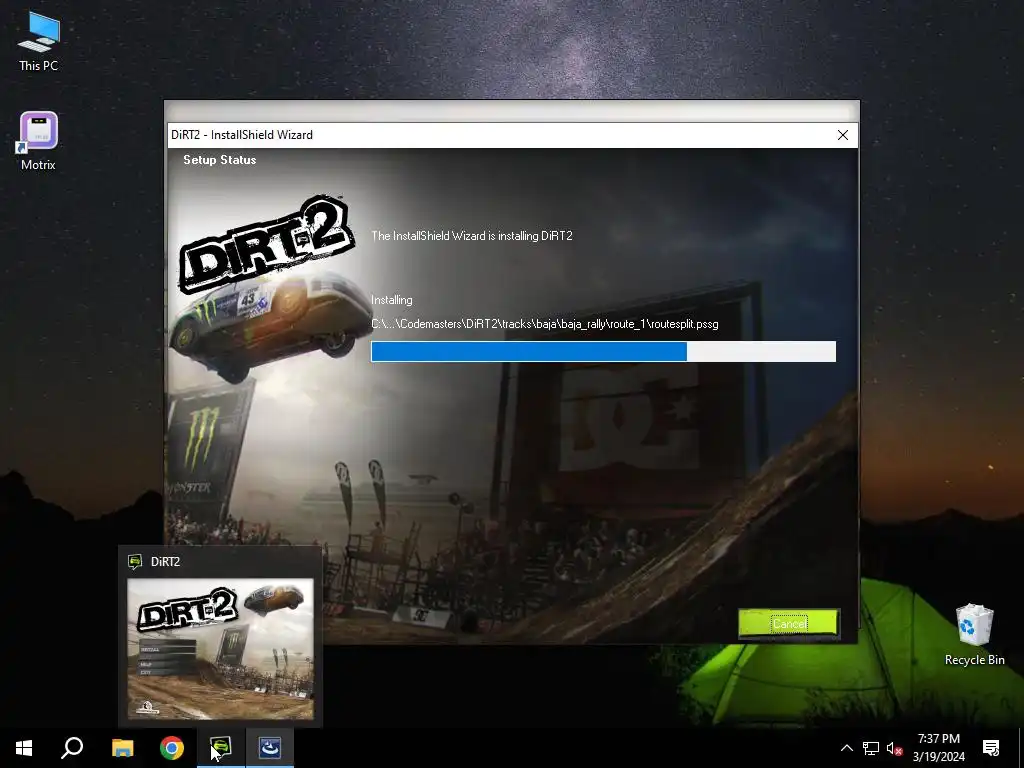
Task: Click the 'Setup Status' heading
Action: [x=219, y=160]
